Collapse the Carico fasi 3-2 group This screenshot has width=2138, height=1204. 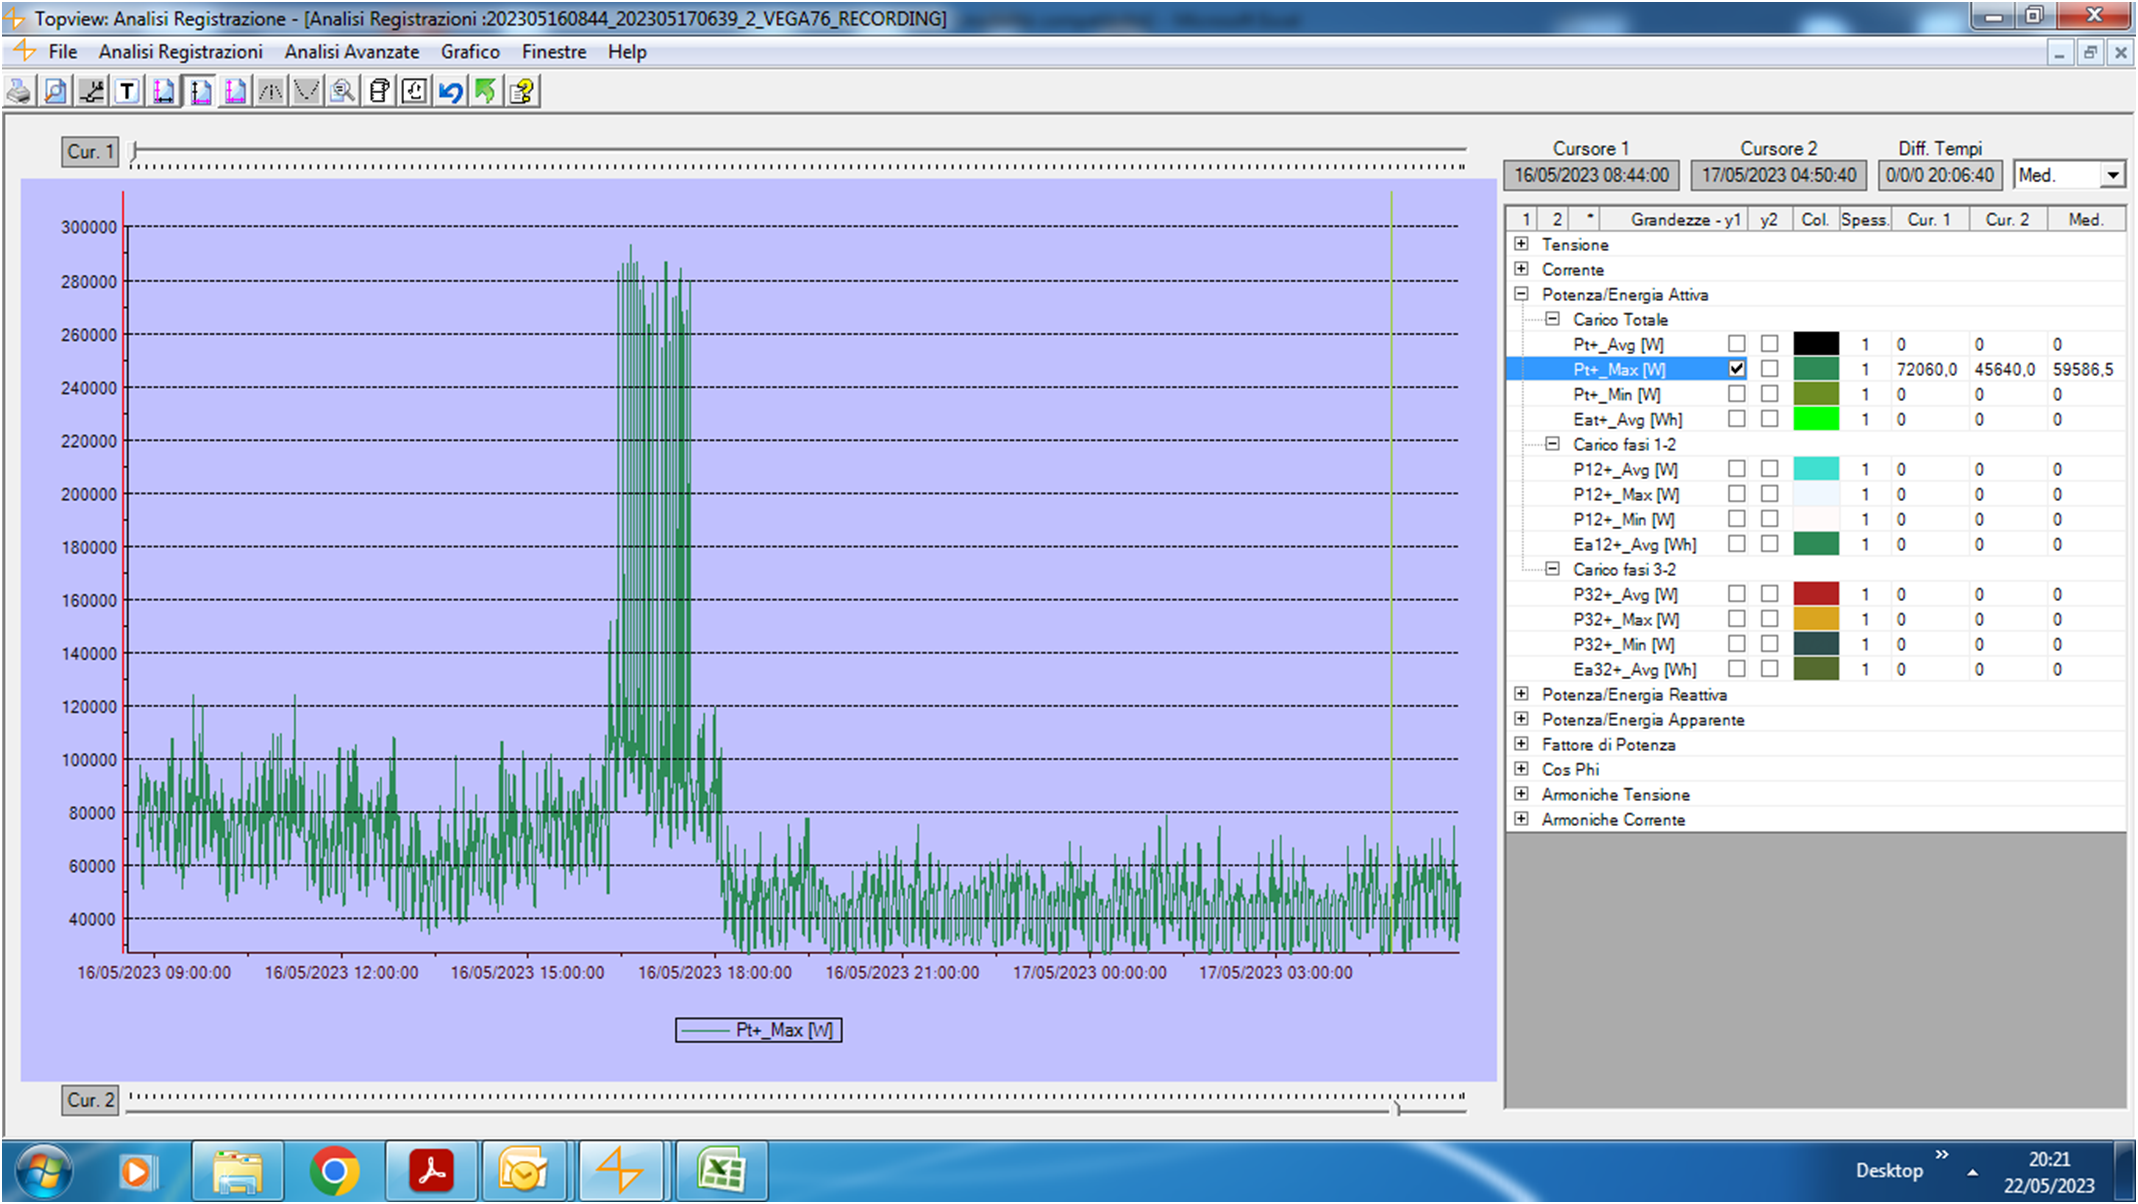pos(1552,569)
